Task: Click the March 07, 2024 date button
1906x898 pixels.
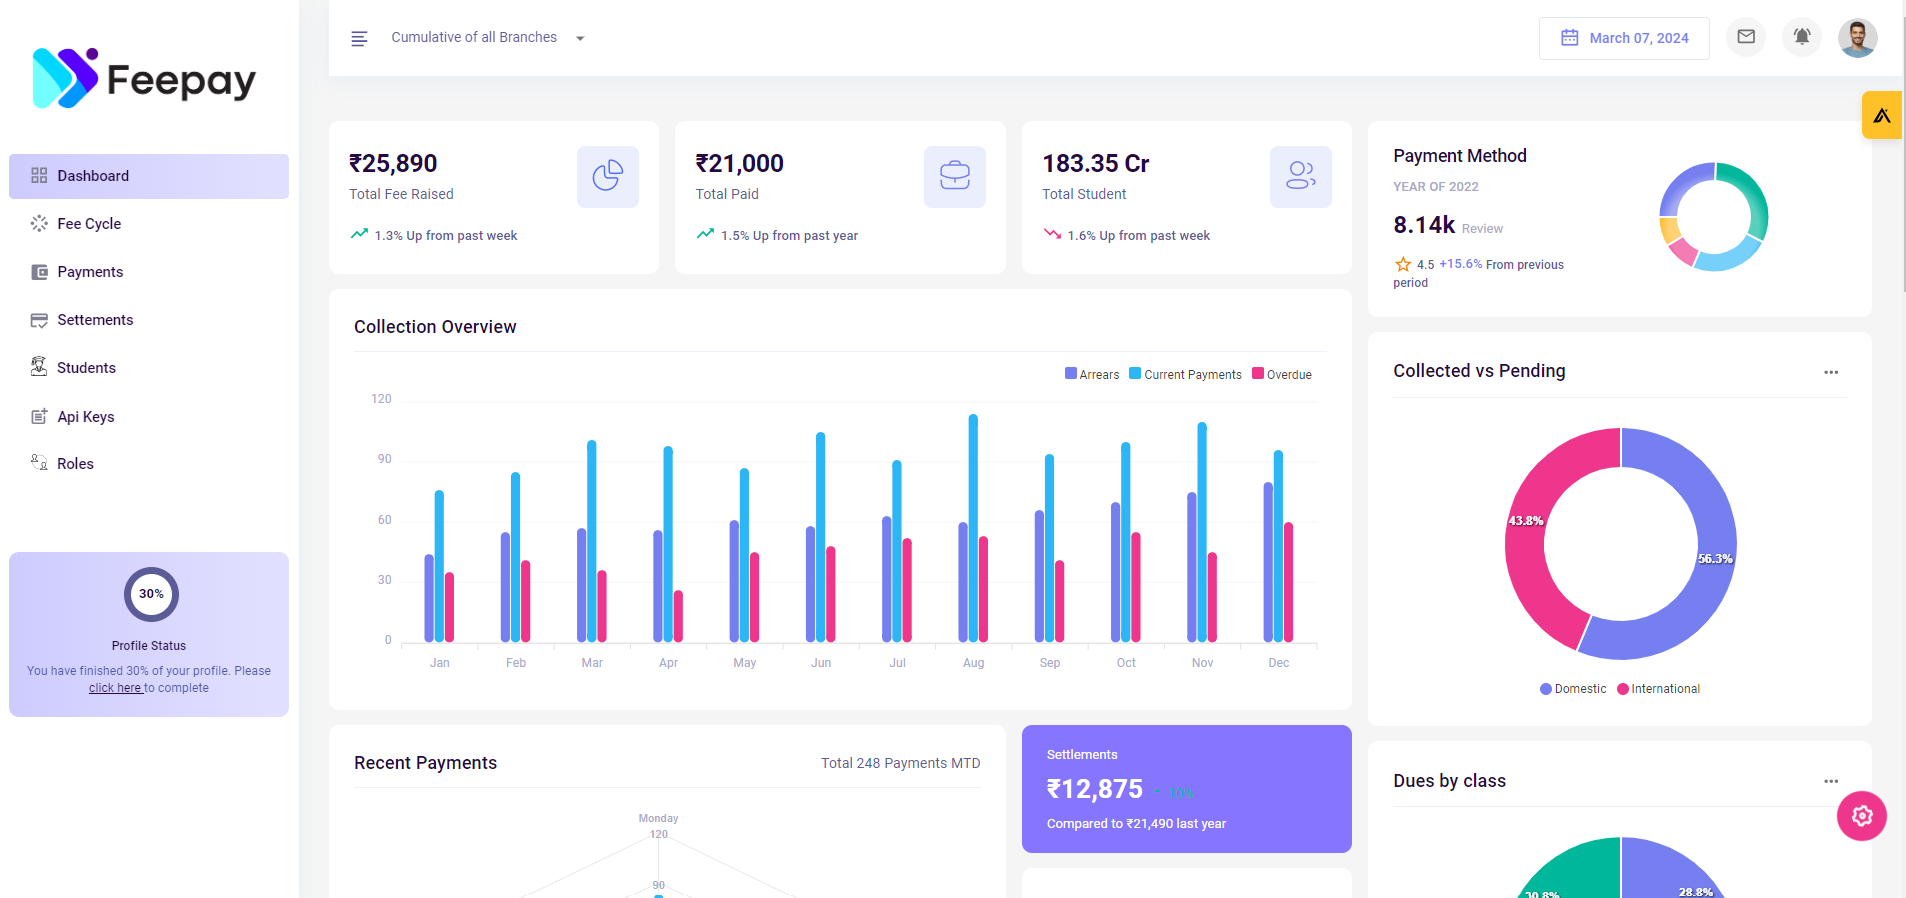Action: [1624, 38]
